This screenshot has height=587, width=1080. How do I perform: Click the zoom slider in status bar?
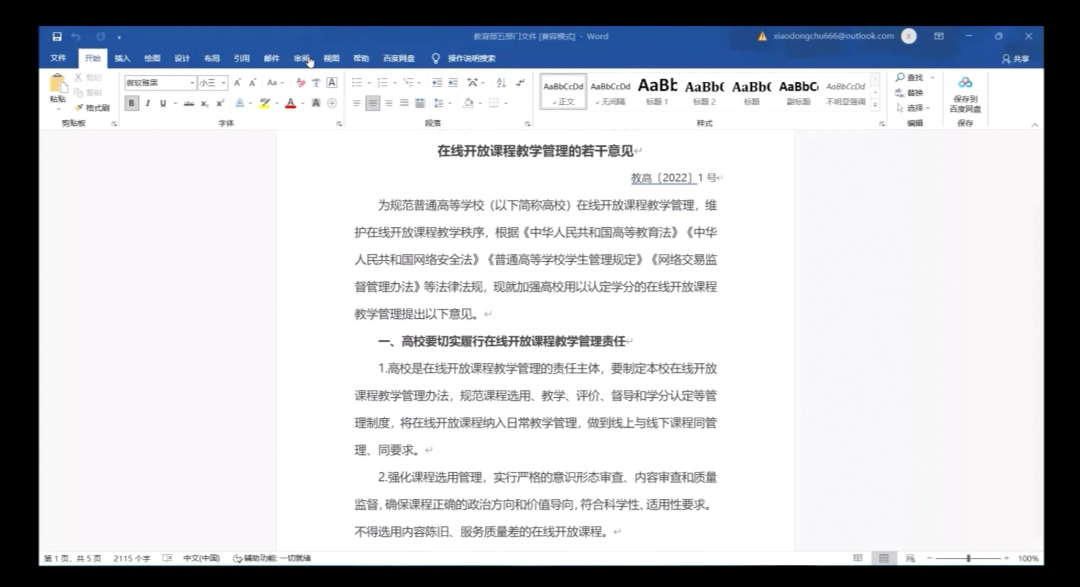[968, 558]
